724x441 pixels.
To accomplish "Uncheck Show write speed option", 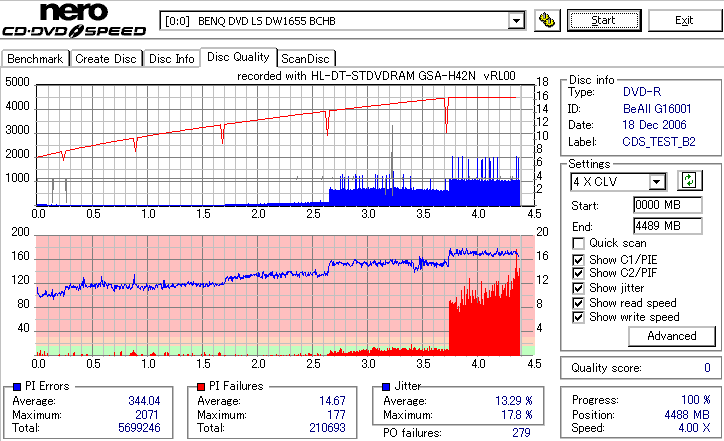I will click(578, 317).
